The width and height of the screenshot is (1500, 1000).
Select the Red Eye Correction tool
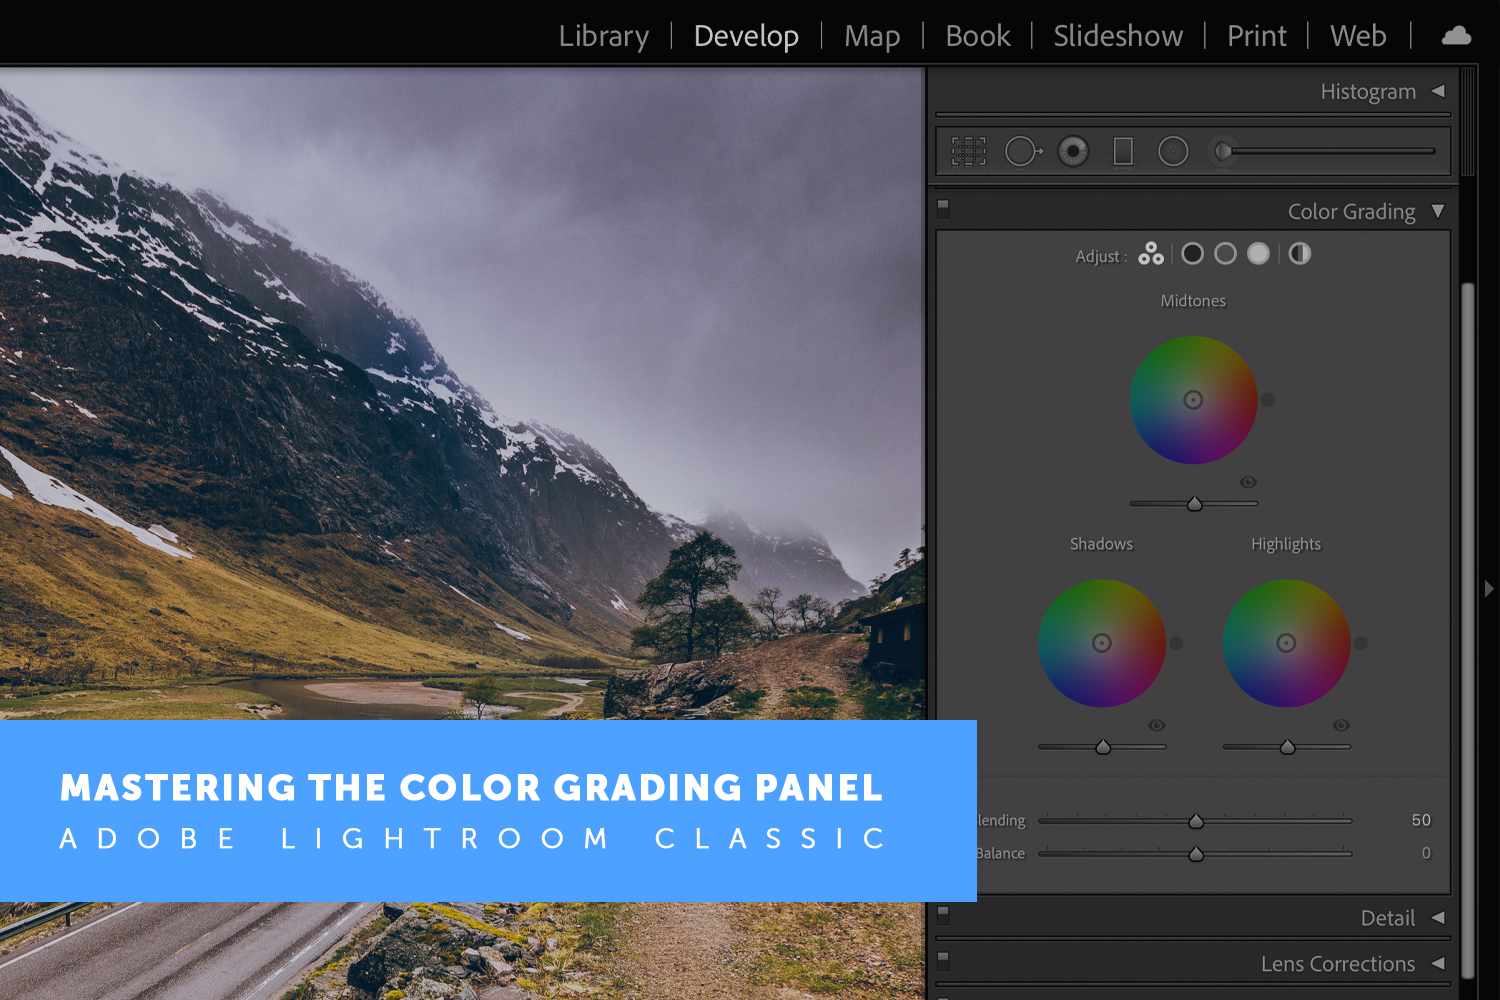(1073, 152)
